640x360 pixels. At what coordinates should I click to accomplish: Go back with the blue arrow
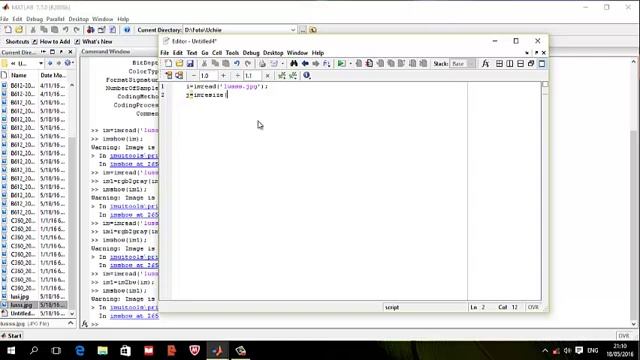304,64
